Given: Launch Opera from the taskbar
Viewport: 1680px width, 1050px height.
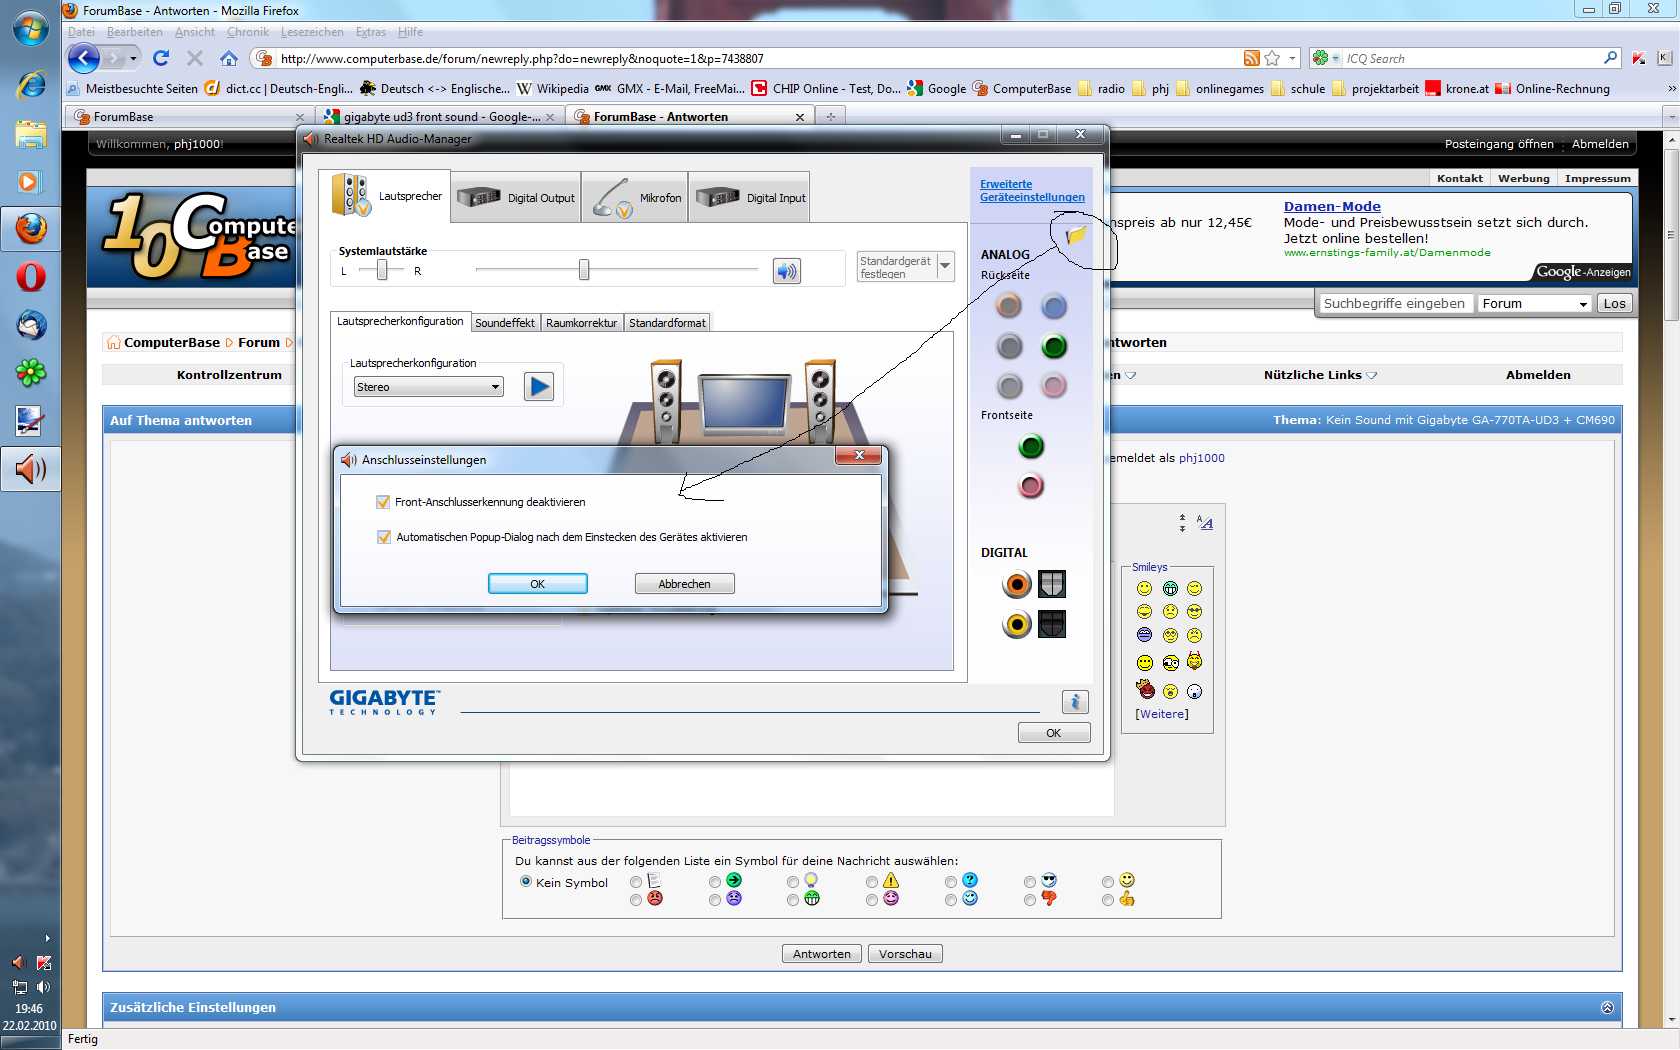Looking at the screenshot, I should 31,277.
